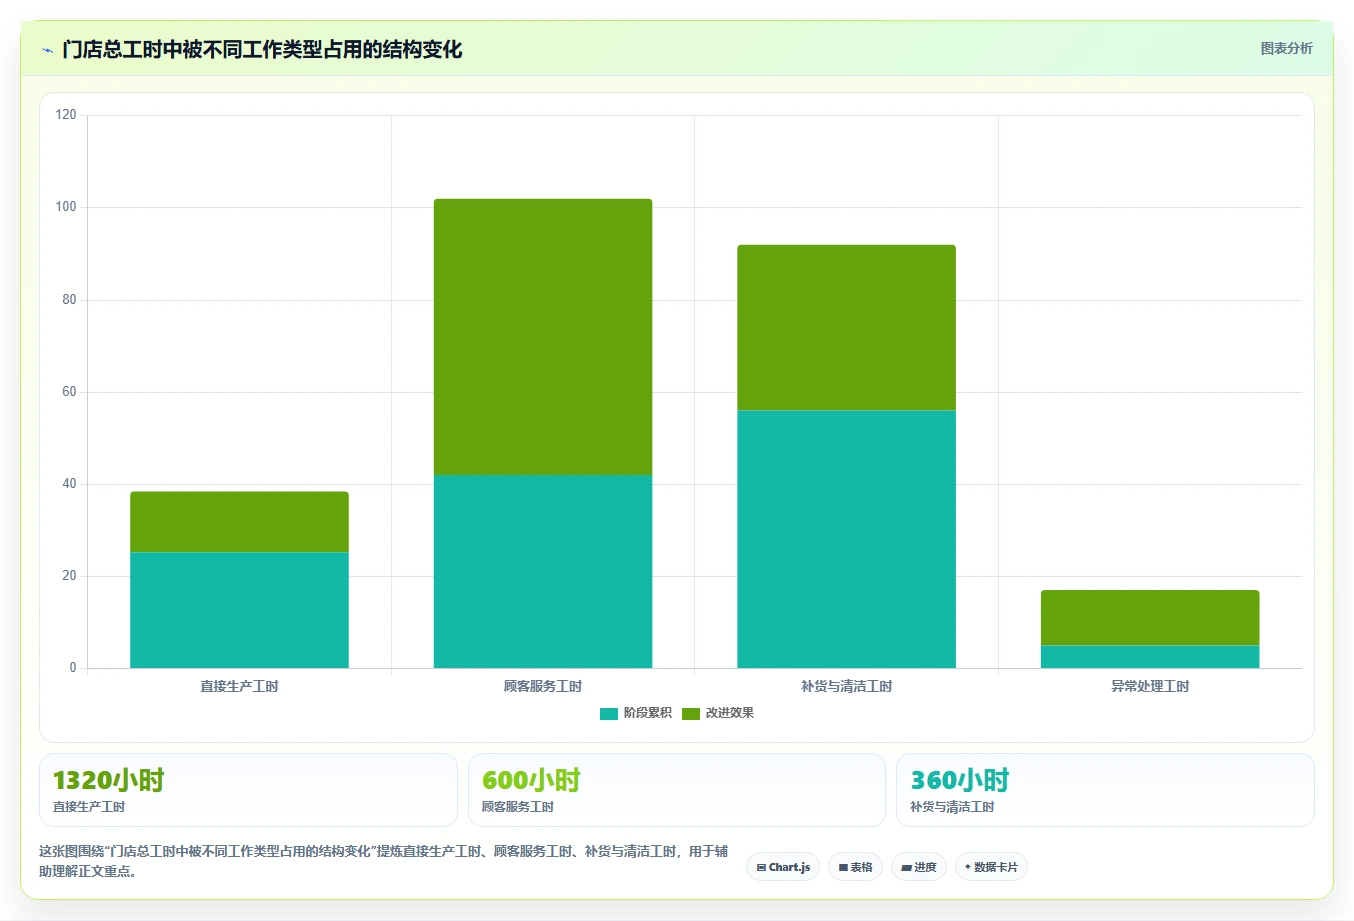
Task: Click the 直接生产工时 x-axis label
Action: coord(239,686)
